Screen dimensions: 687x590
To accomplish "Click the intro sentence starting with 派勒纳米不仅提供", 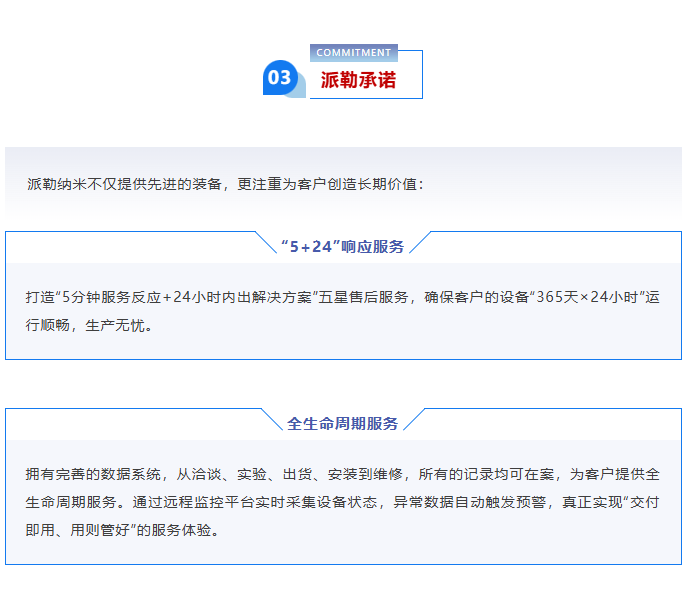I will [225, 184].
